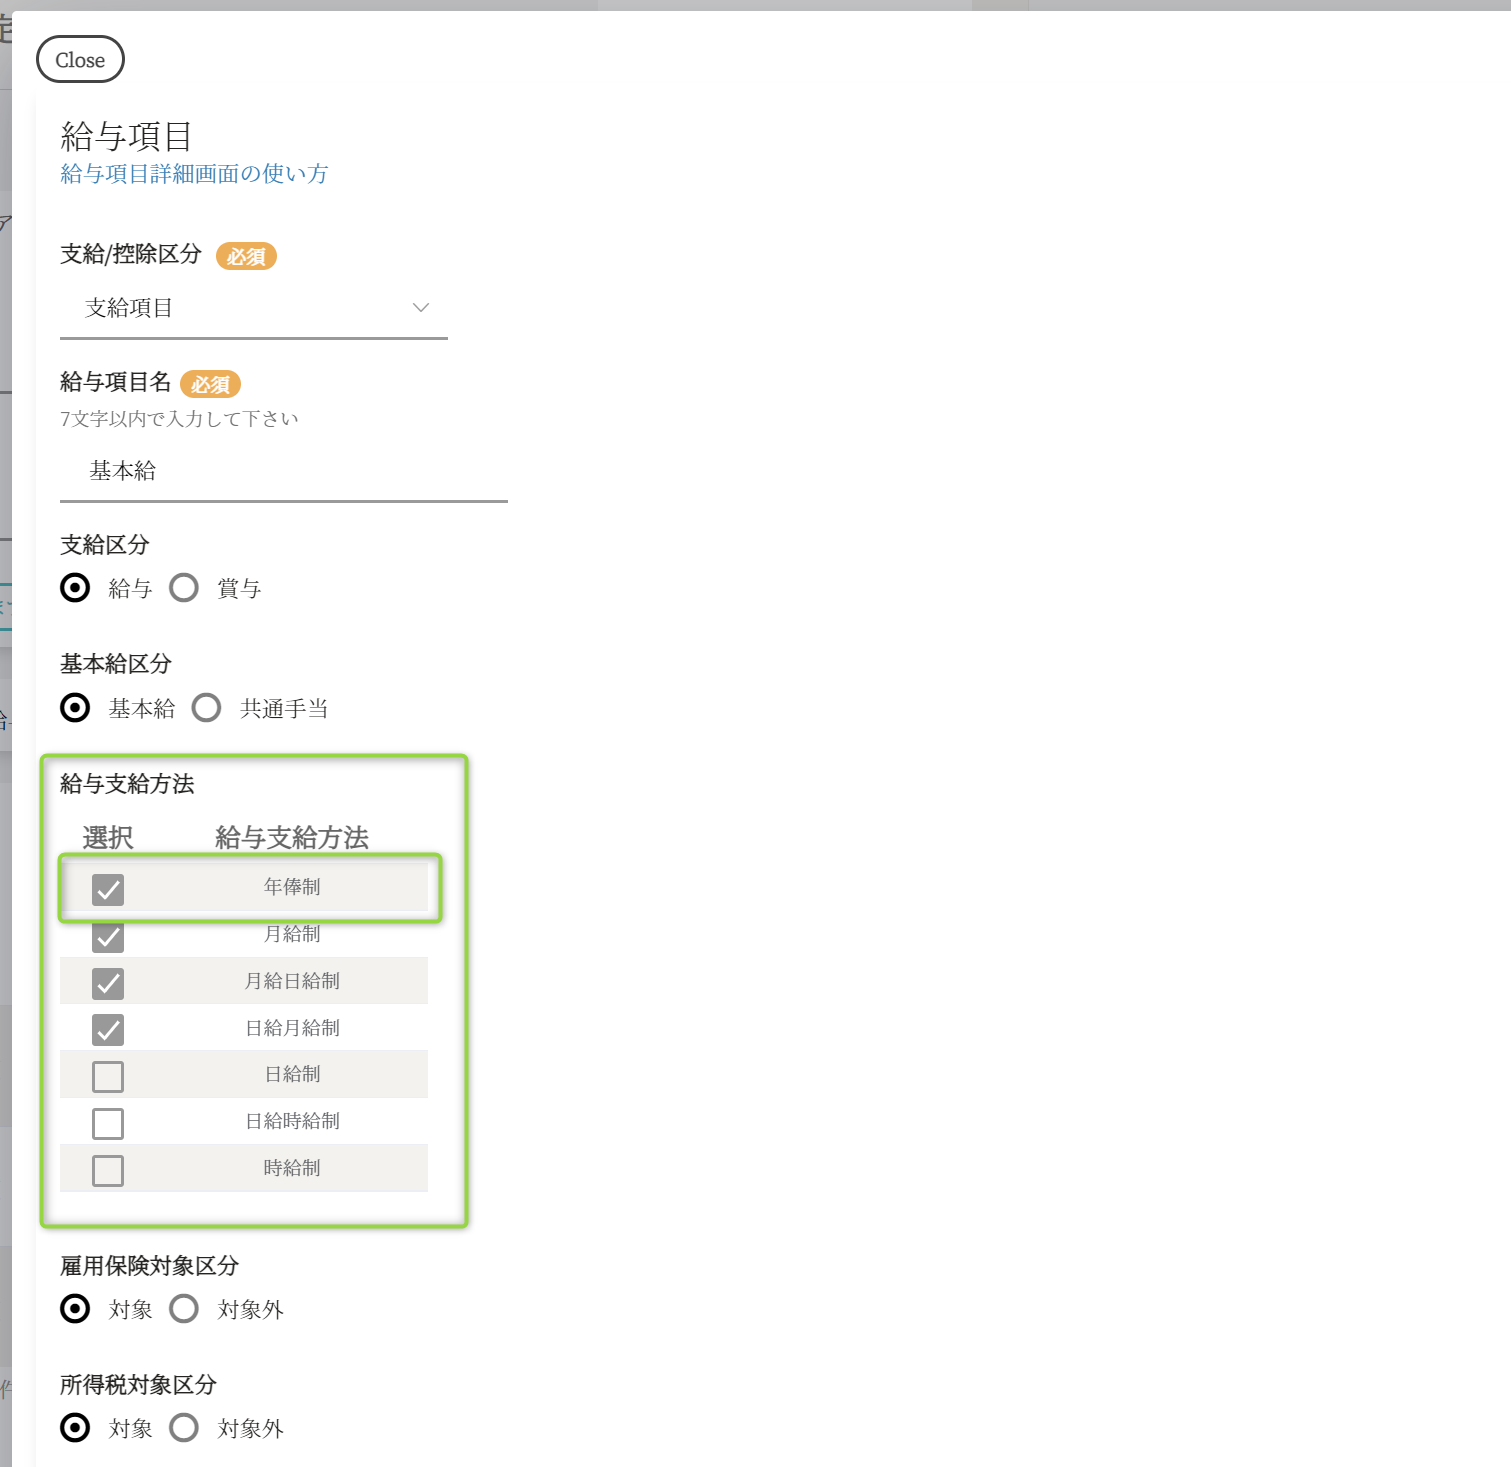The image size is (1511, 1467).
Task: Click the Close button
Action: tap(80, 60)
